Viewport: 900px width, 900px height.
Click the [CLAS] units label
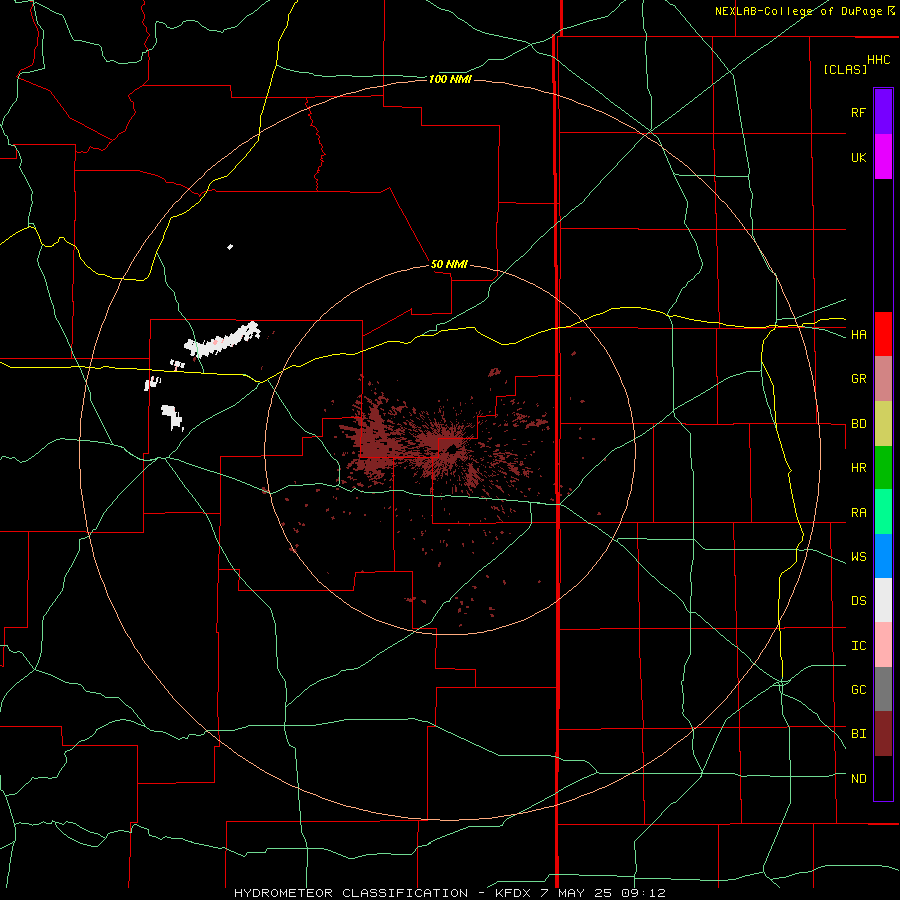point(845,69)
